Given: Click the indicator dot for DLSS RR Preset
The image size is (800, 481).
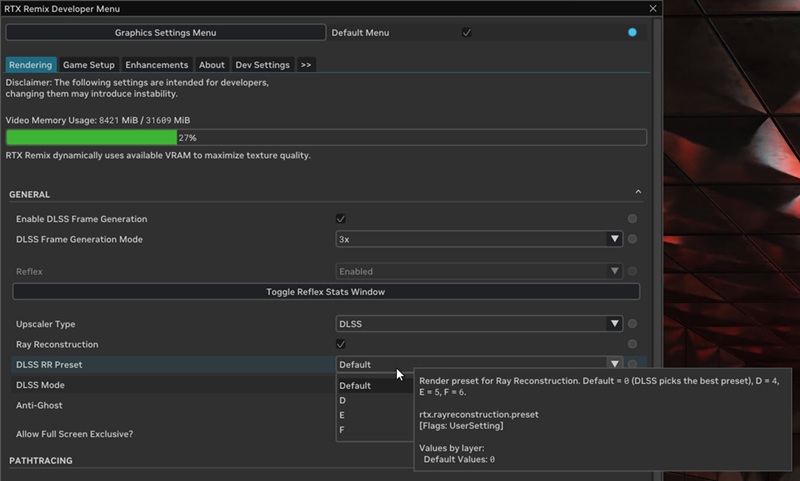Looking at the screenshot, I should coord(632,364).
